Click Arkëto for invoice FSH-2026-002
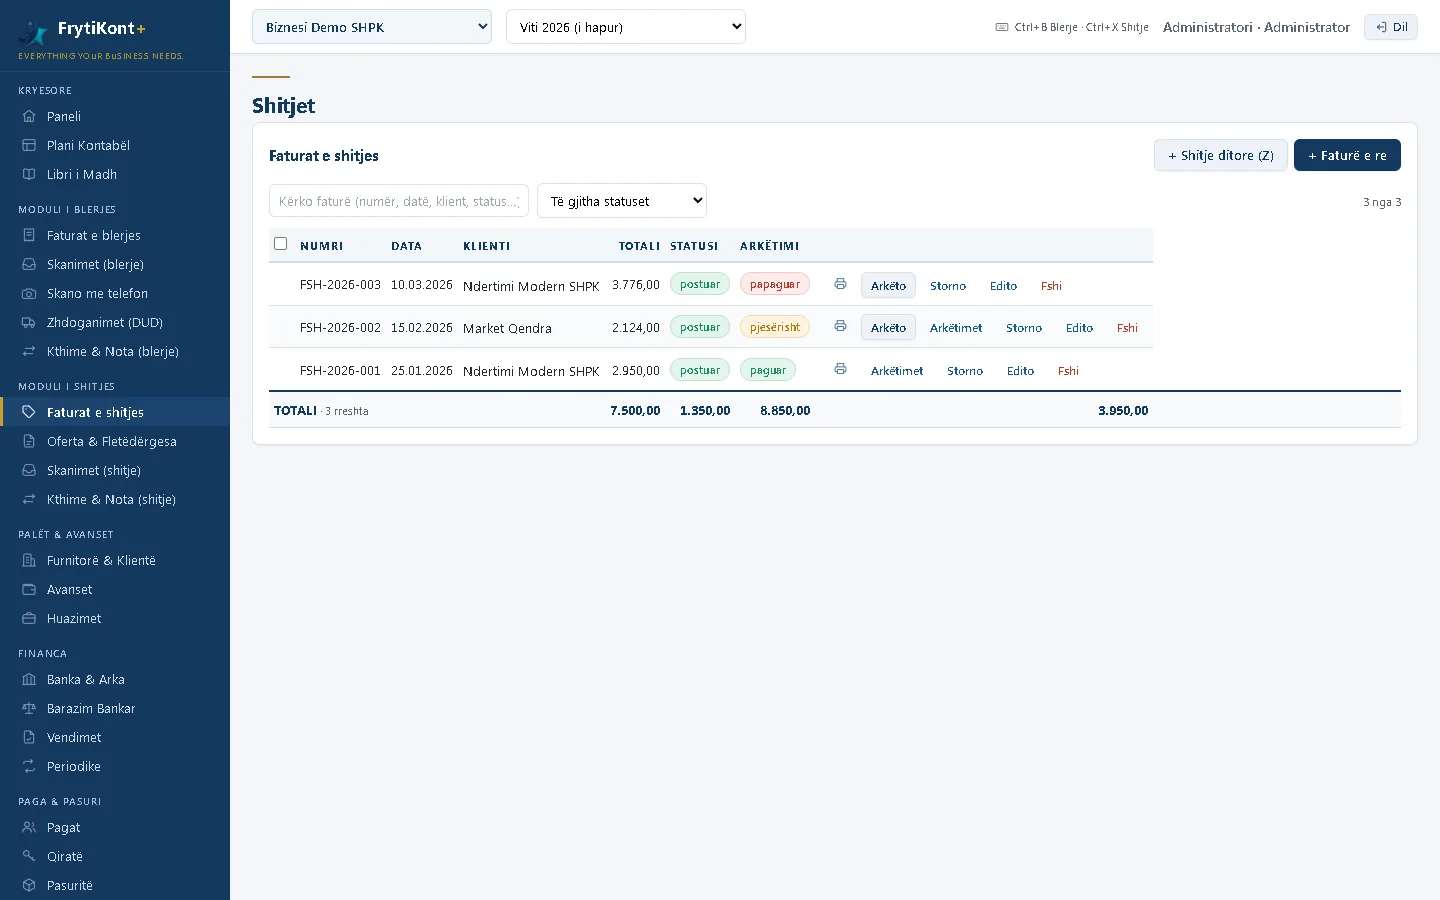The width and height of the screenshot is (1440, 900). coord(888,327)
